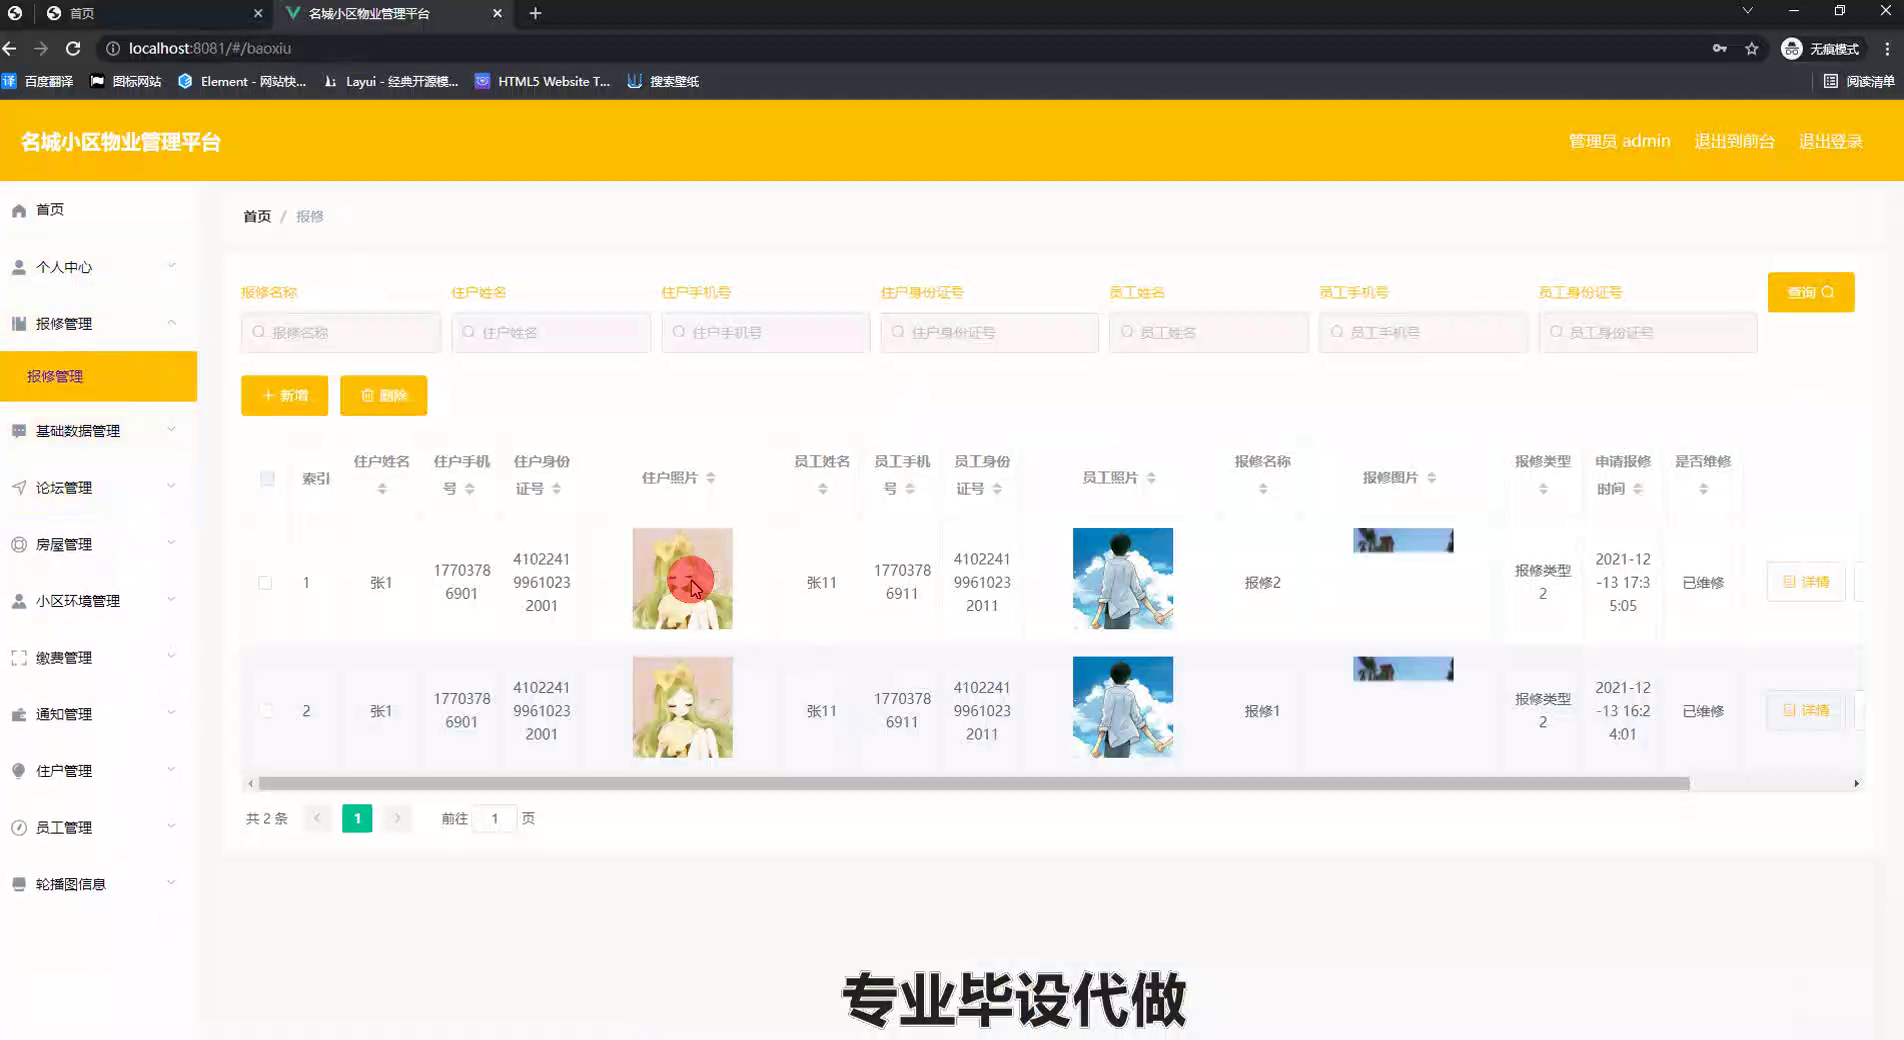The image size is (1904, 1040).
Task: Click the previous page arrow in pagination
Action: click(x=317, y=818)
